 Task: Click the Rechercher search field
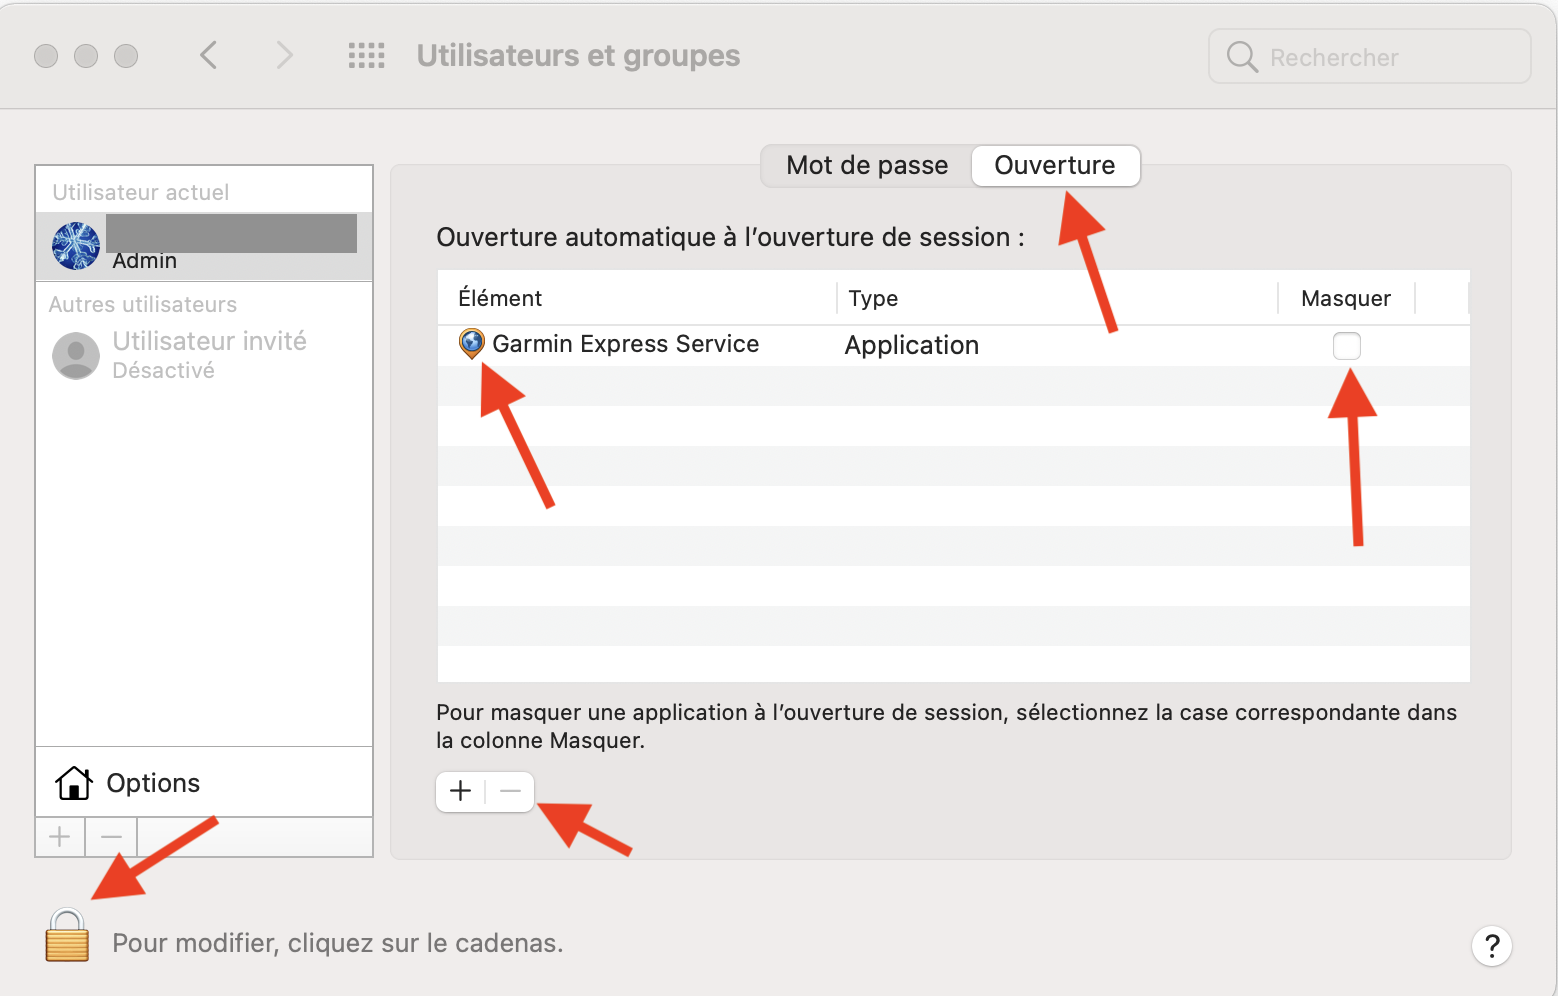(1380, 57)
